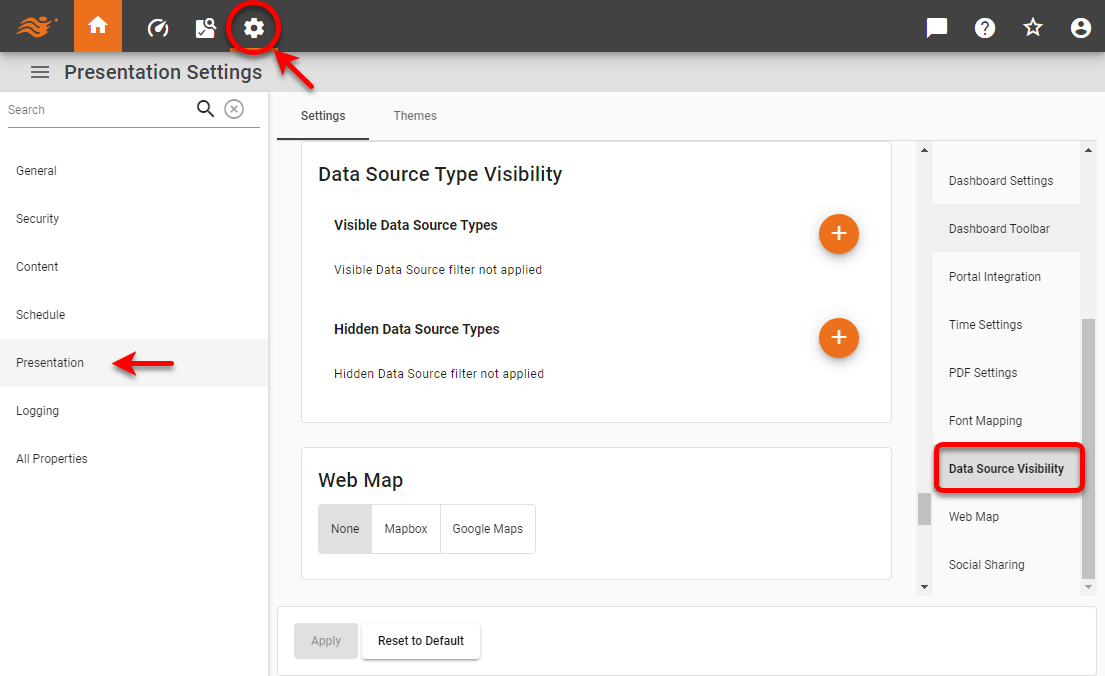Click the Reset to Default button
Image resolution: width=1105 pixels, height=676 pixels.
click(421, 640)
